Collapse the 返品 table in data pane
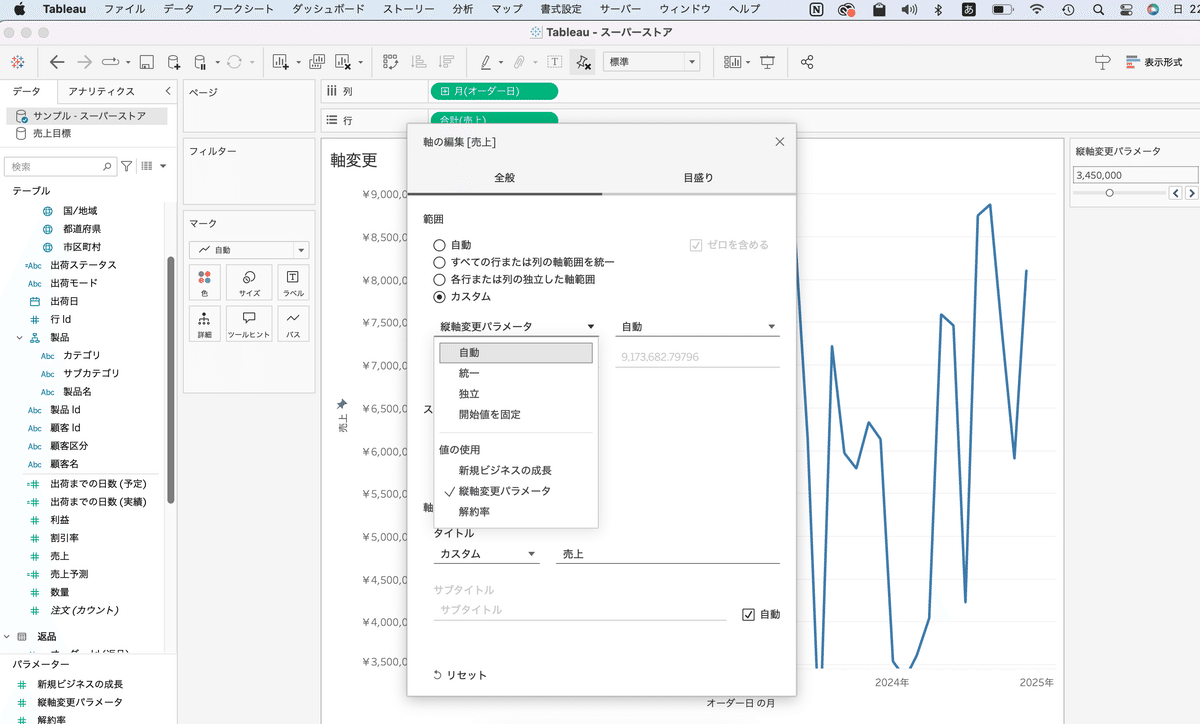 pyautogui.click(x=7, y=636)
